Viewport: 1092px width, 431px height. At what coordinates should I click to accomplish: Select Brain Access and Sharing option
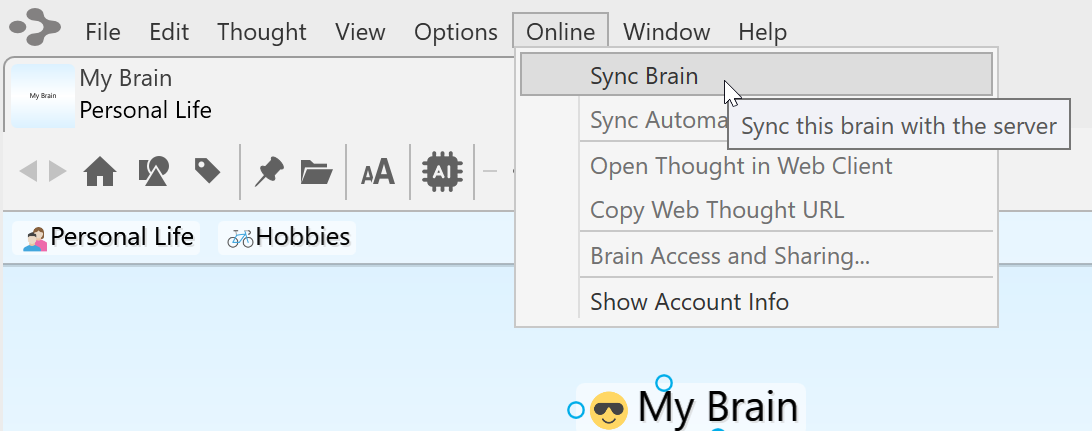[729, 255]
